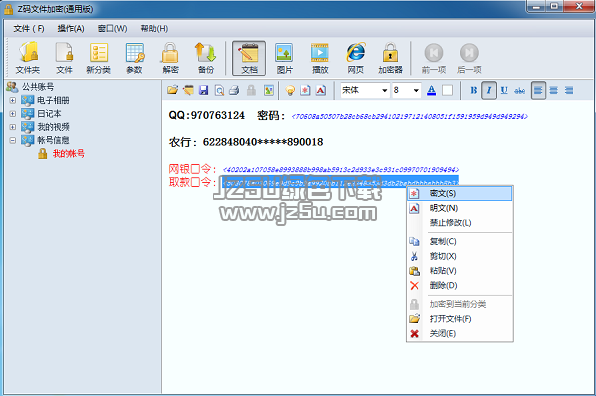The height and width of the screenshot is (396, 596).
Task: Select the 日记本 tree item
Action: coord(49,114)
